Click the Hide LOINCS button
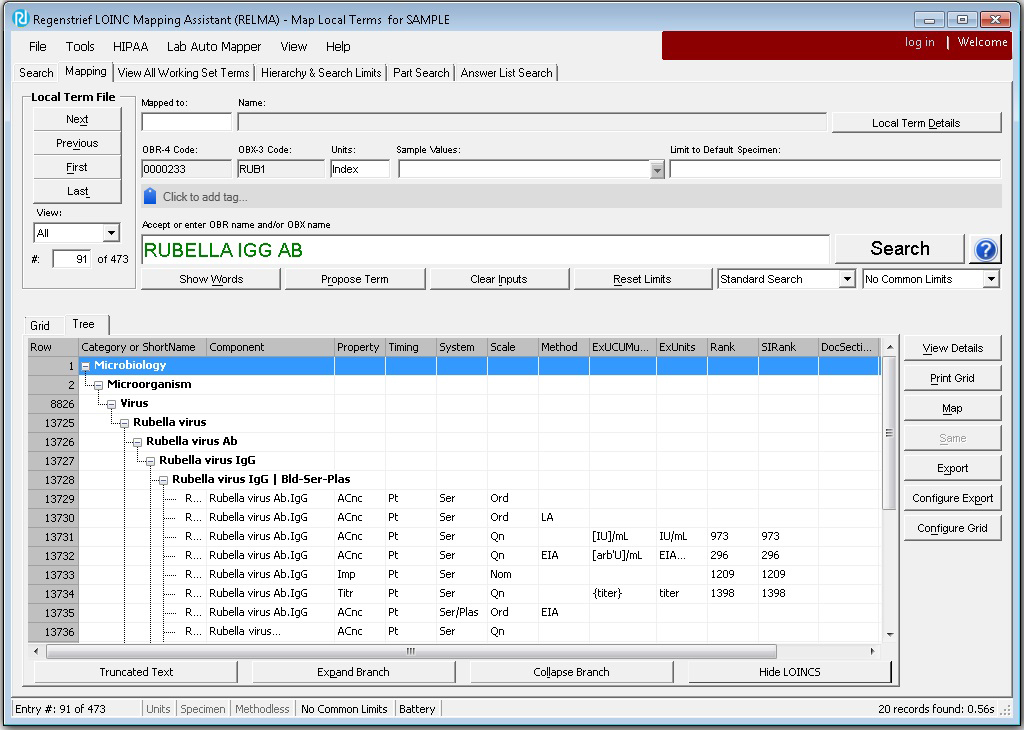This screenshot has width=1024, height=730. (x=790, y=672)
